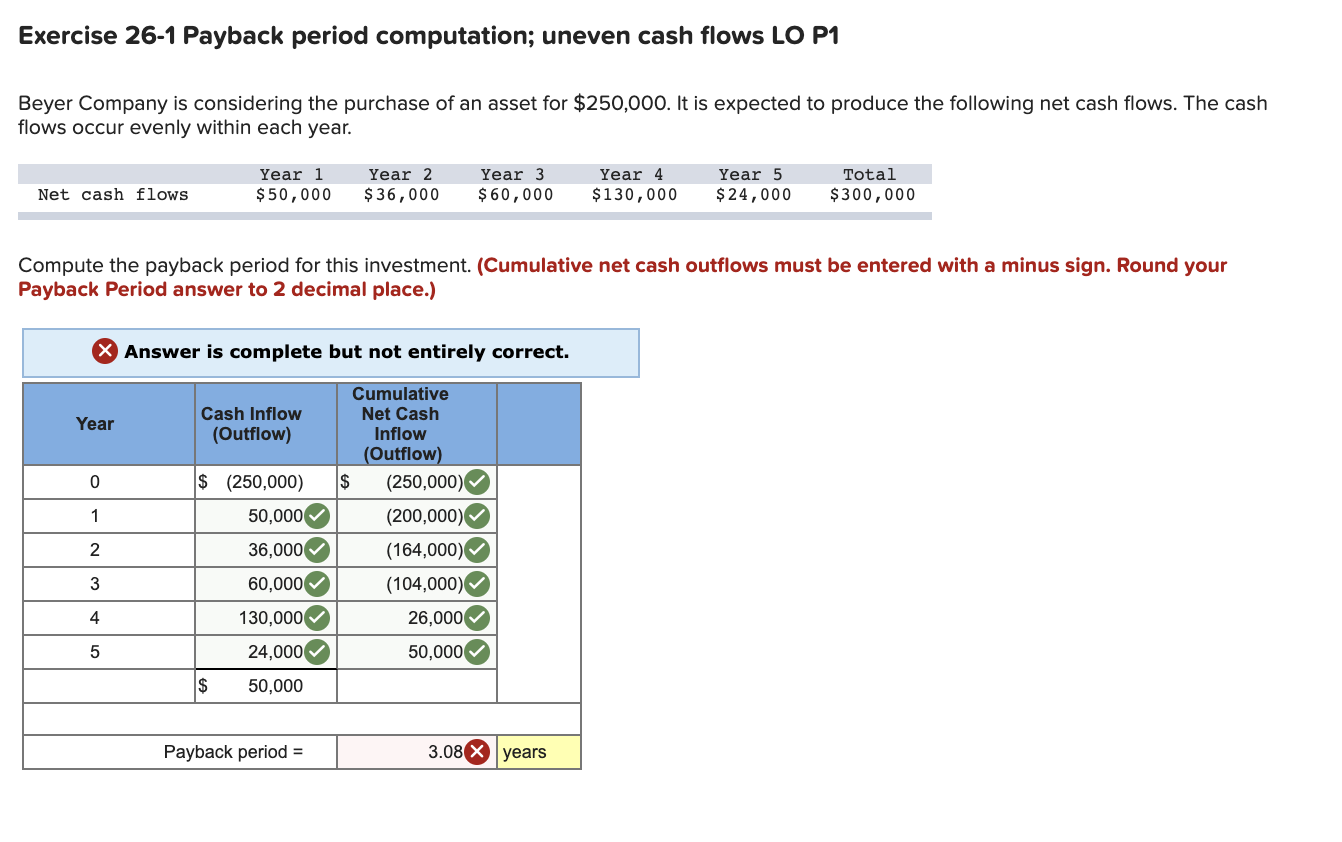Select the Year 5 cash inflow 24,000 cell
This screenshot has width=1342, height=842.
[265, 652]
